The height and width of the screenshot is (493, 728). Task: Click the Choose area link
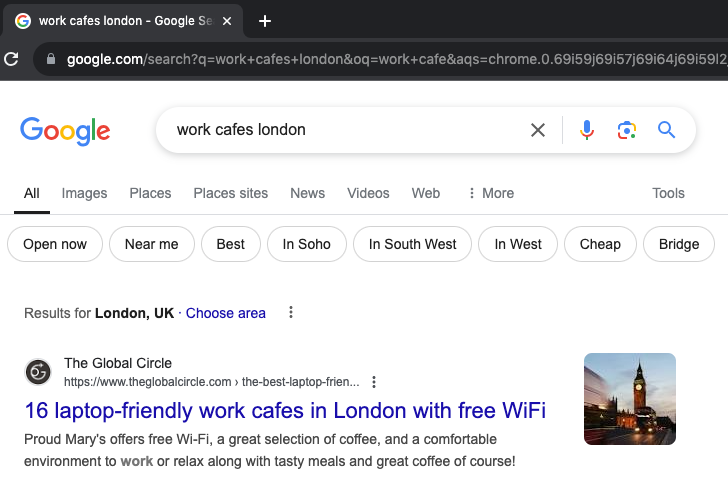pos(226,313)
